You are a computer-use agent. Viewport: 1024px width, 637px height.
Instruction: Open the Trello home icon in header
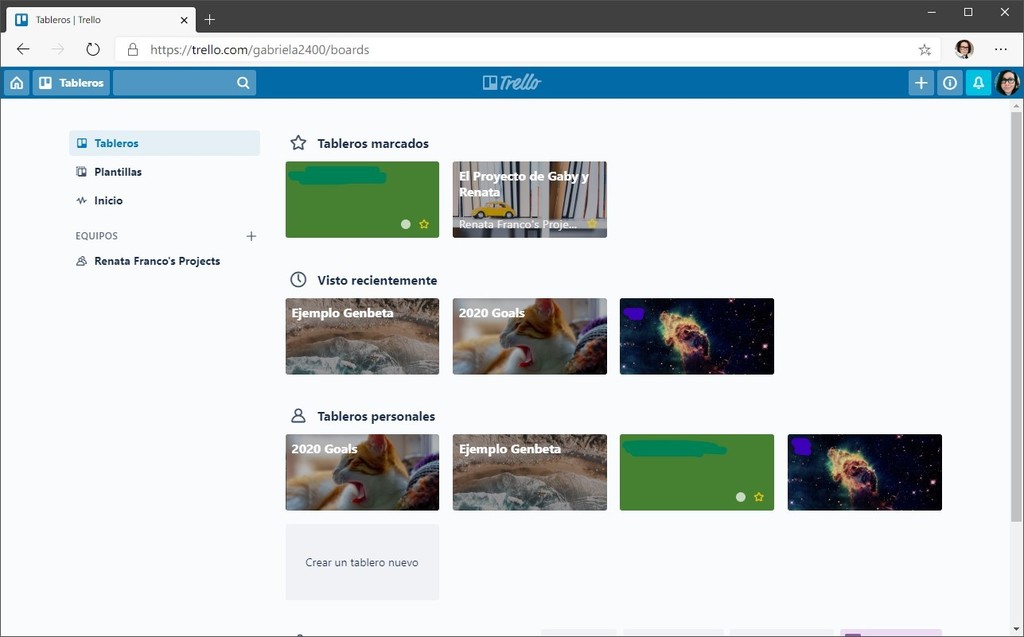[15, 82]
